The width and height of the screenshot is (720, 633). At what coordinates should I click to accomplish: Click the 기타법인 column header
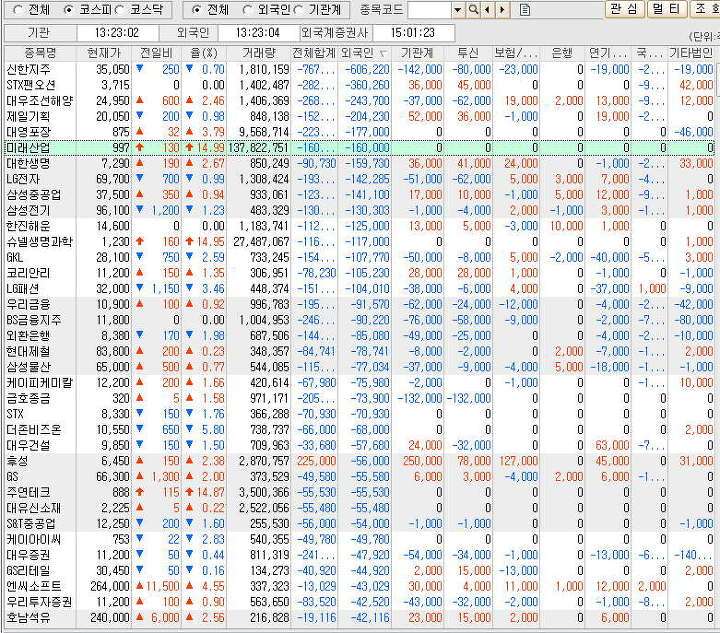coord(691,53)
